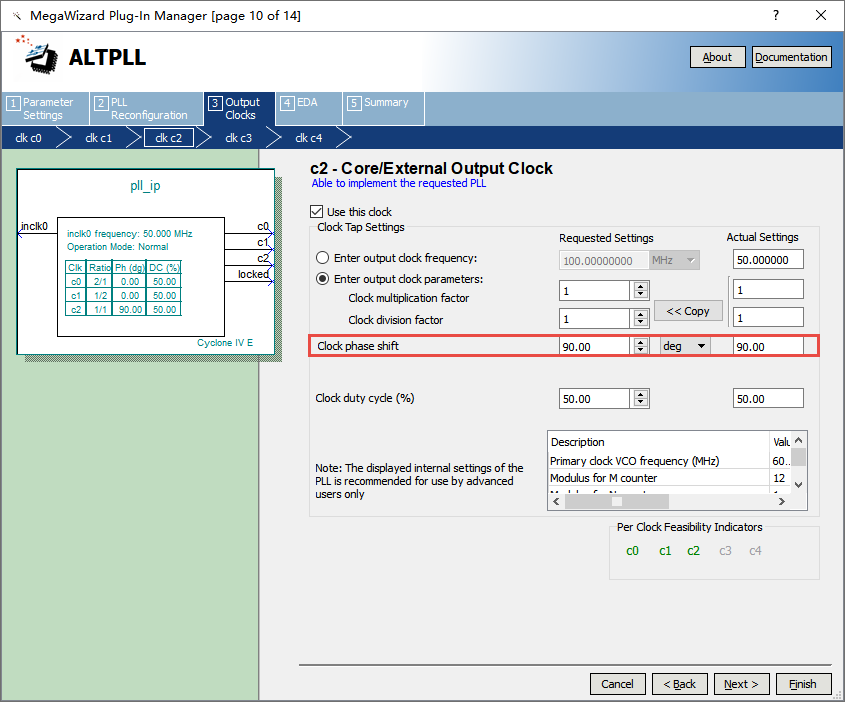Click the description table horizontal scrollbar thumb
This screenshot has width=845, height=702.
617,502
